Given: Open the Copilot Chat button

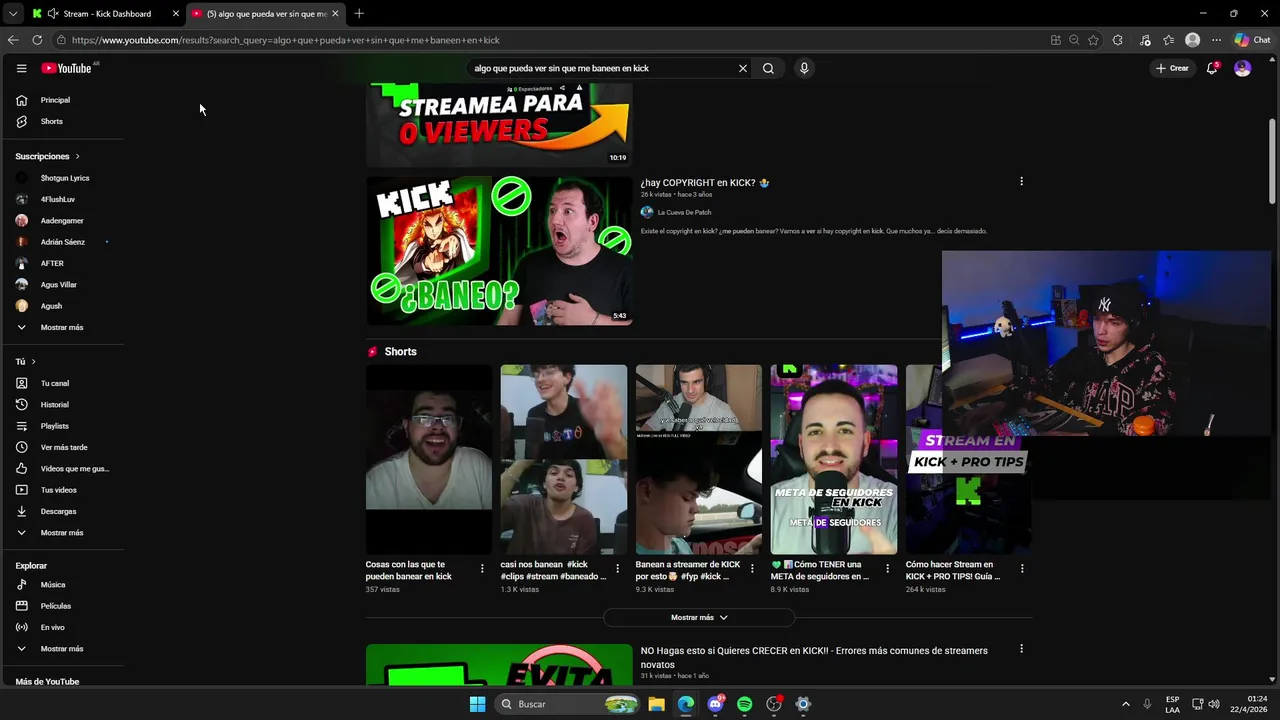Looking at the screenshot, I should point(1253,40).
